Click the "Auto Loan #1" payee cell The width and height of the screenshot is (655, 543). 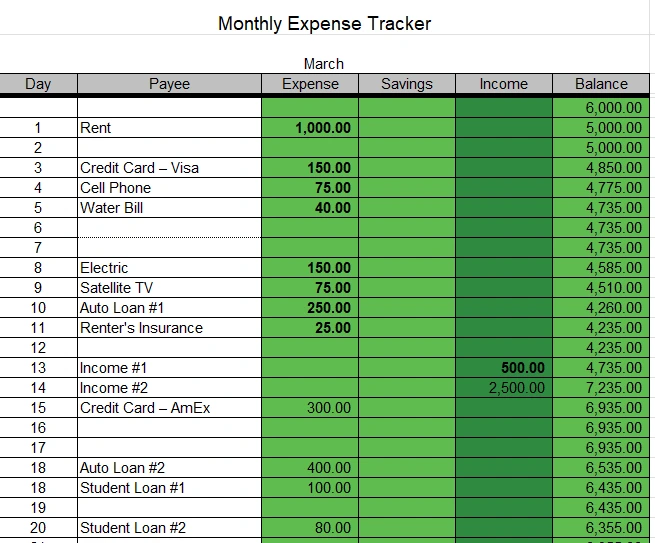tap(170, 308)
